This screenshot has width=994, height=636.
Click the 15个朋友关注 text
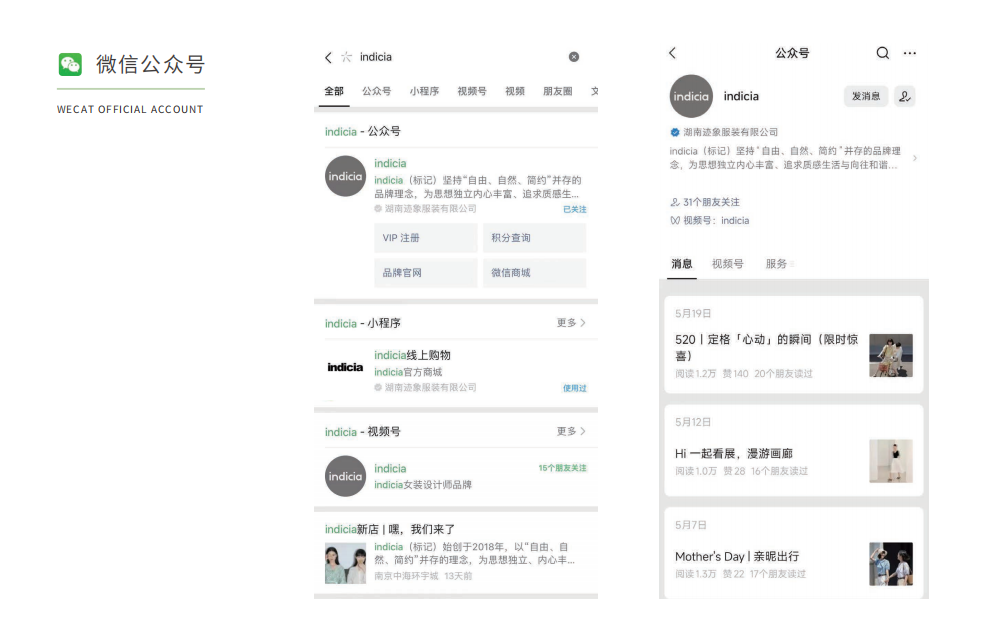563,468
